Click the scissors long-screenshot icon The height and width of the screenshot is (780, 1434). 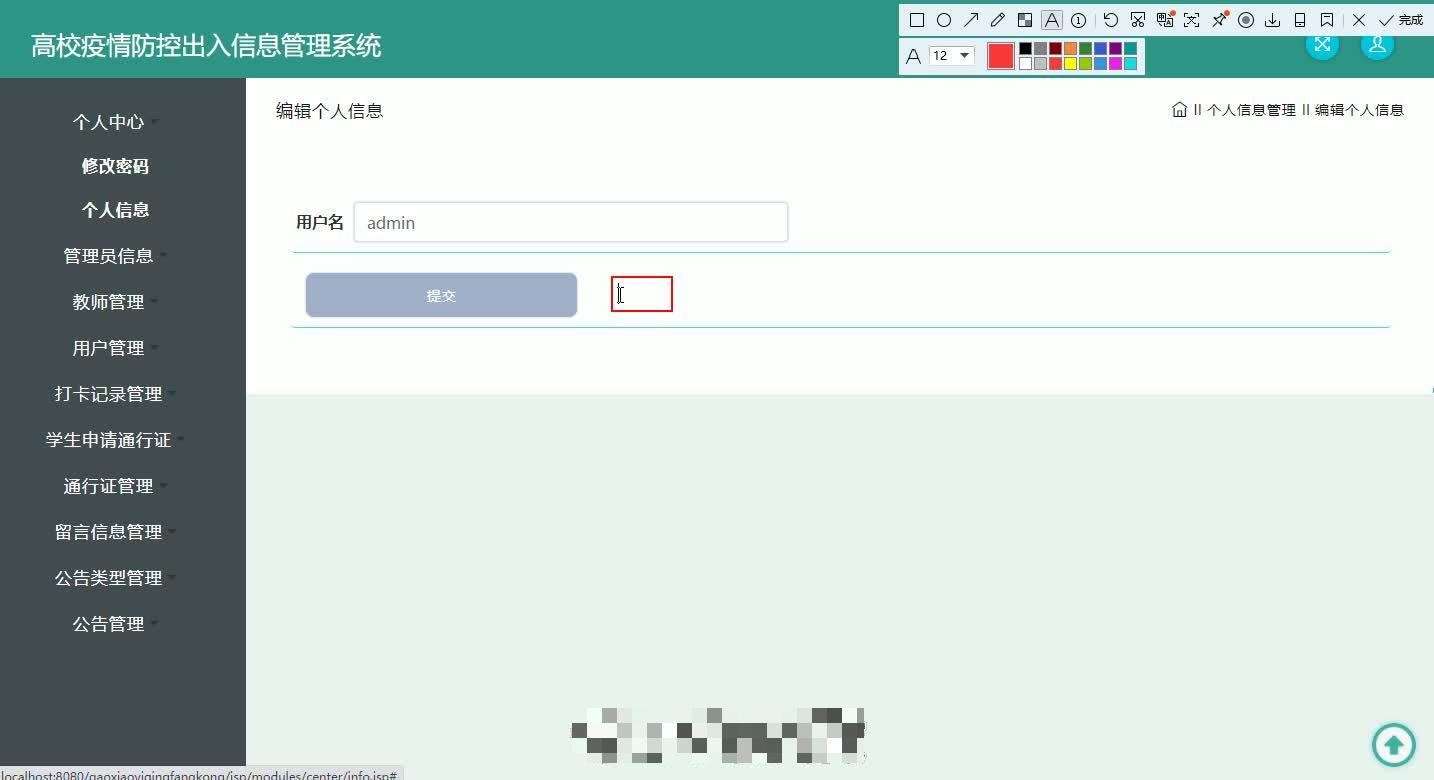coord(1138,20)
